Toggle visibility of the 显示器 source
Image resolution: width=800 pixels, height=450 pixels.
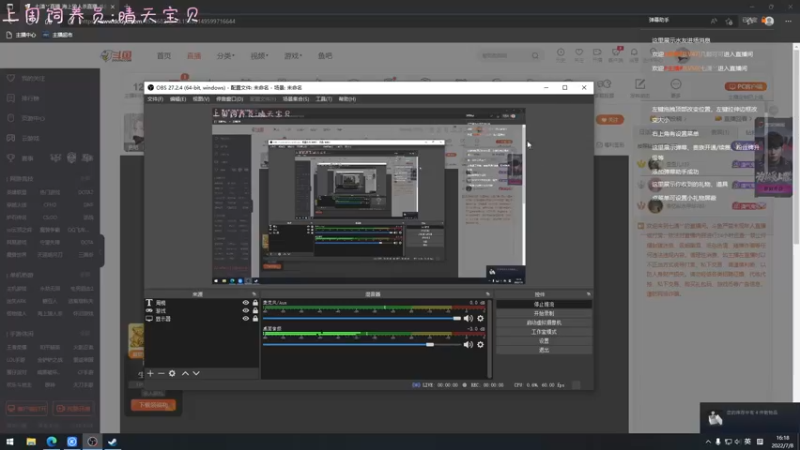245,318
